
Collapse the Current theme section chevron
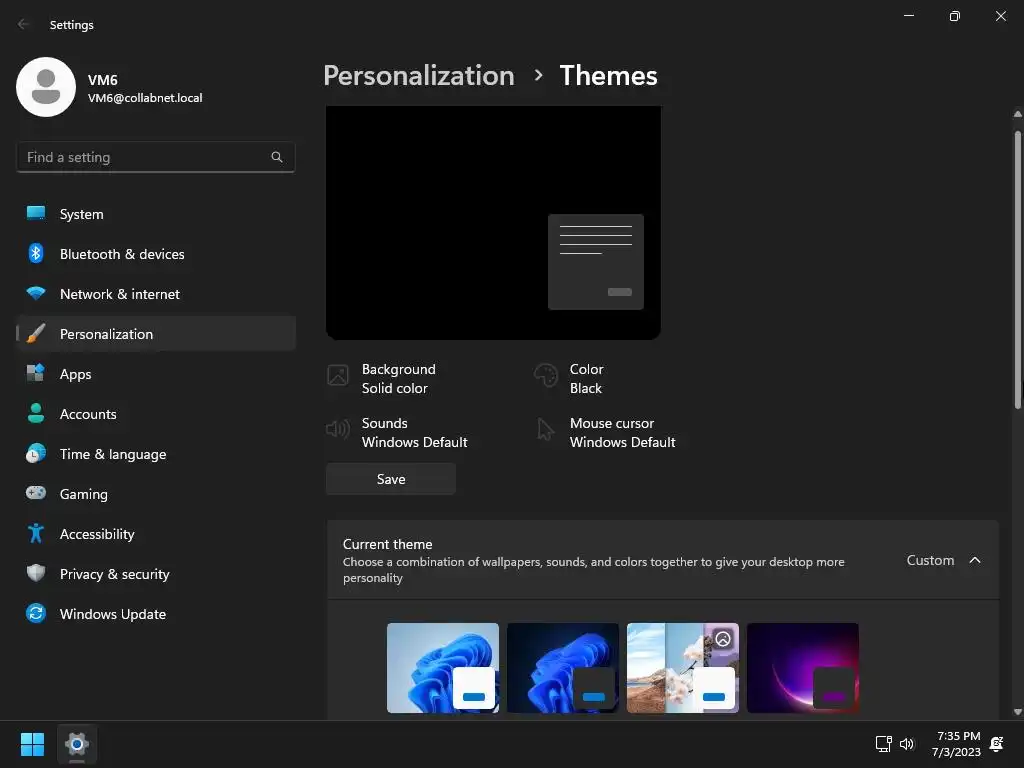(x=975, y=560)
